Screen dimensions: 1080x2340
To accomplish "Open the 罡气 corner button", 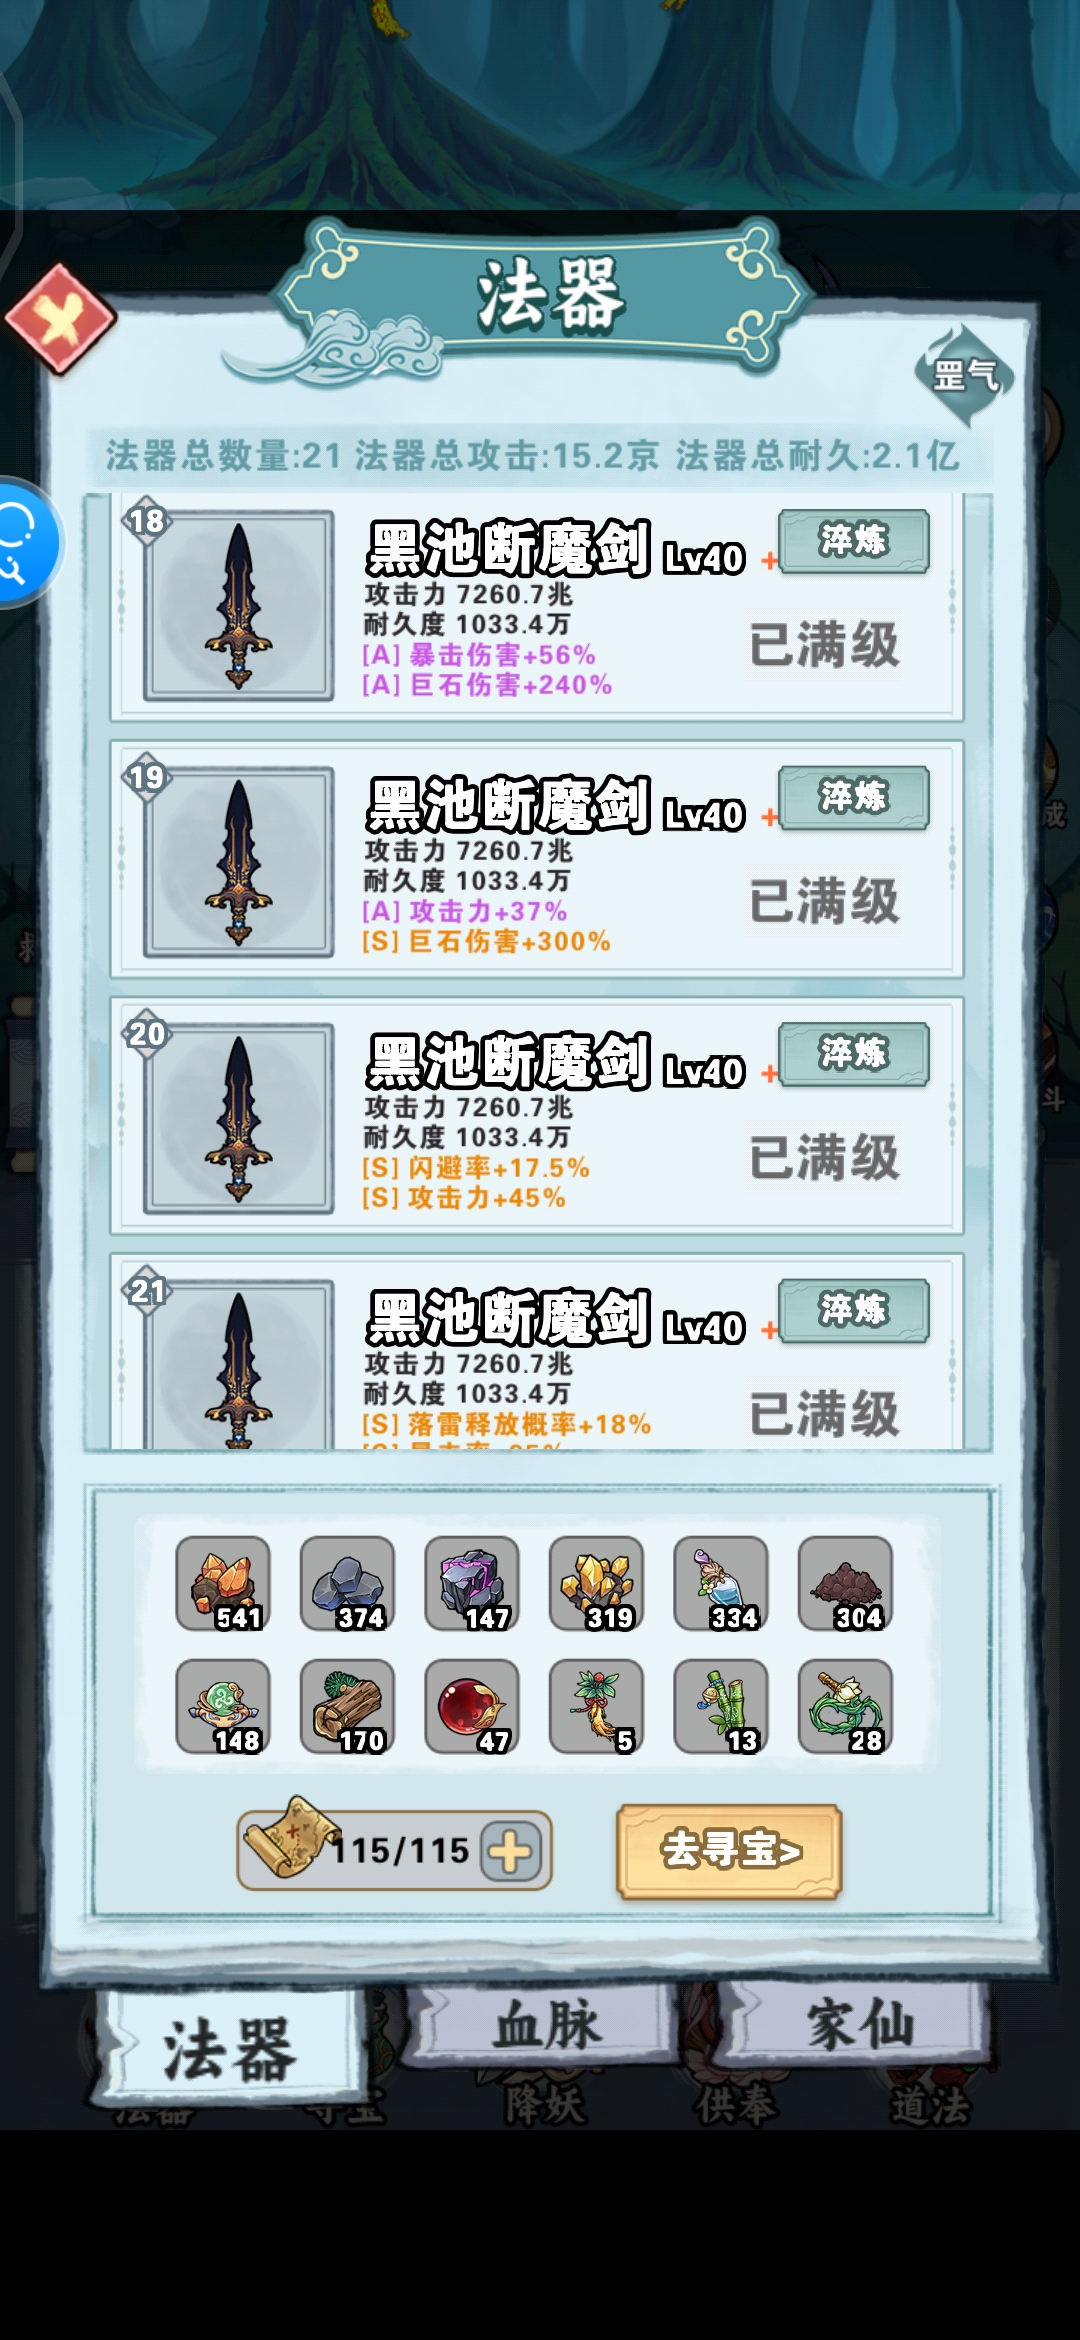I will 965,376.
